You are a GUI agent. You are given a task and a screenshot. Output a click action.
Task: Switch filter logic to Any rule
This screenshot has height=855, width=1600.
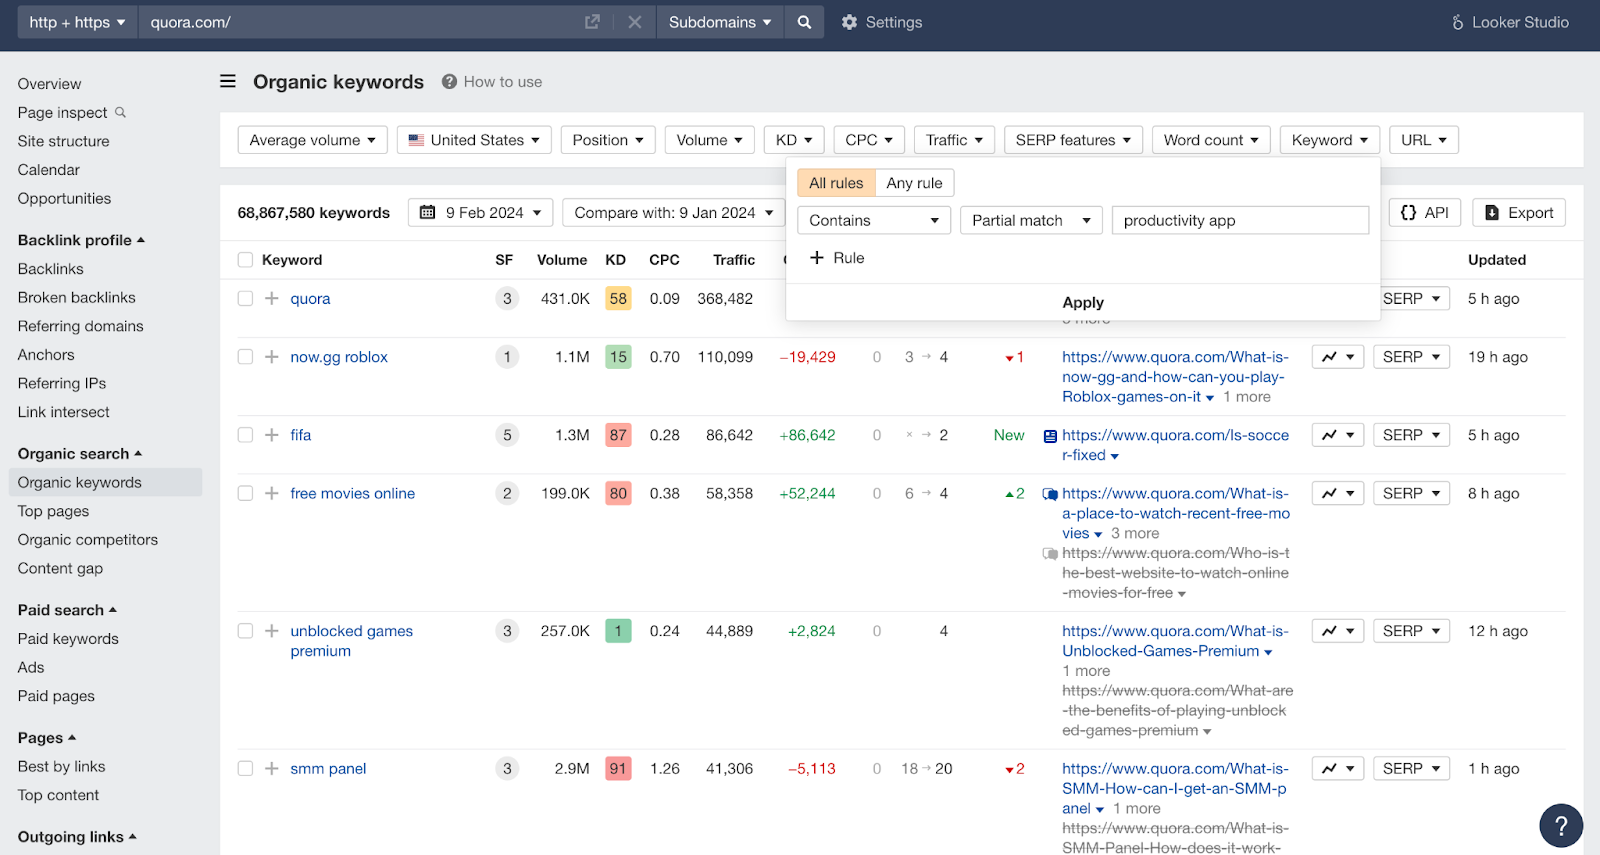point(914,183)
